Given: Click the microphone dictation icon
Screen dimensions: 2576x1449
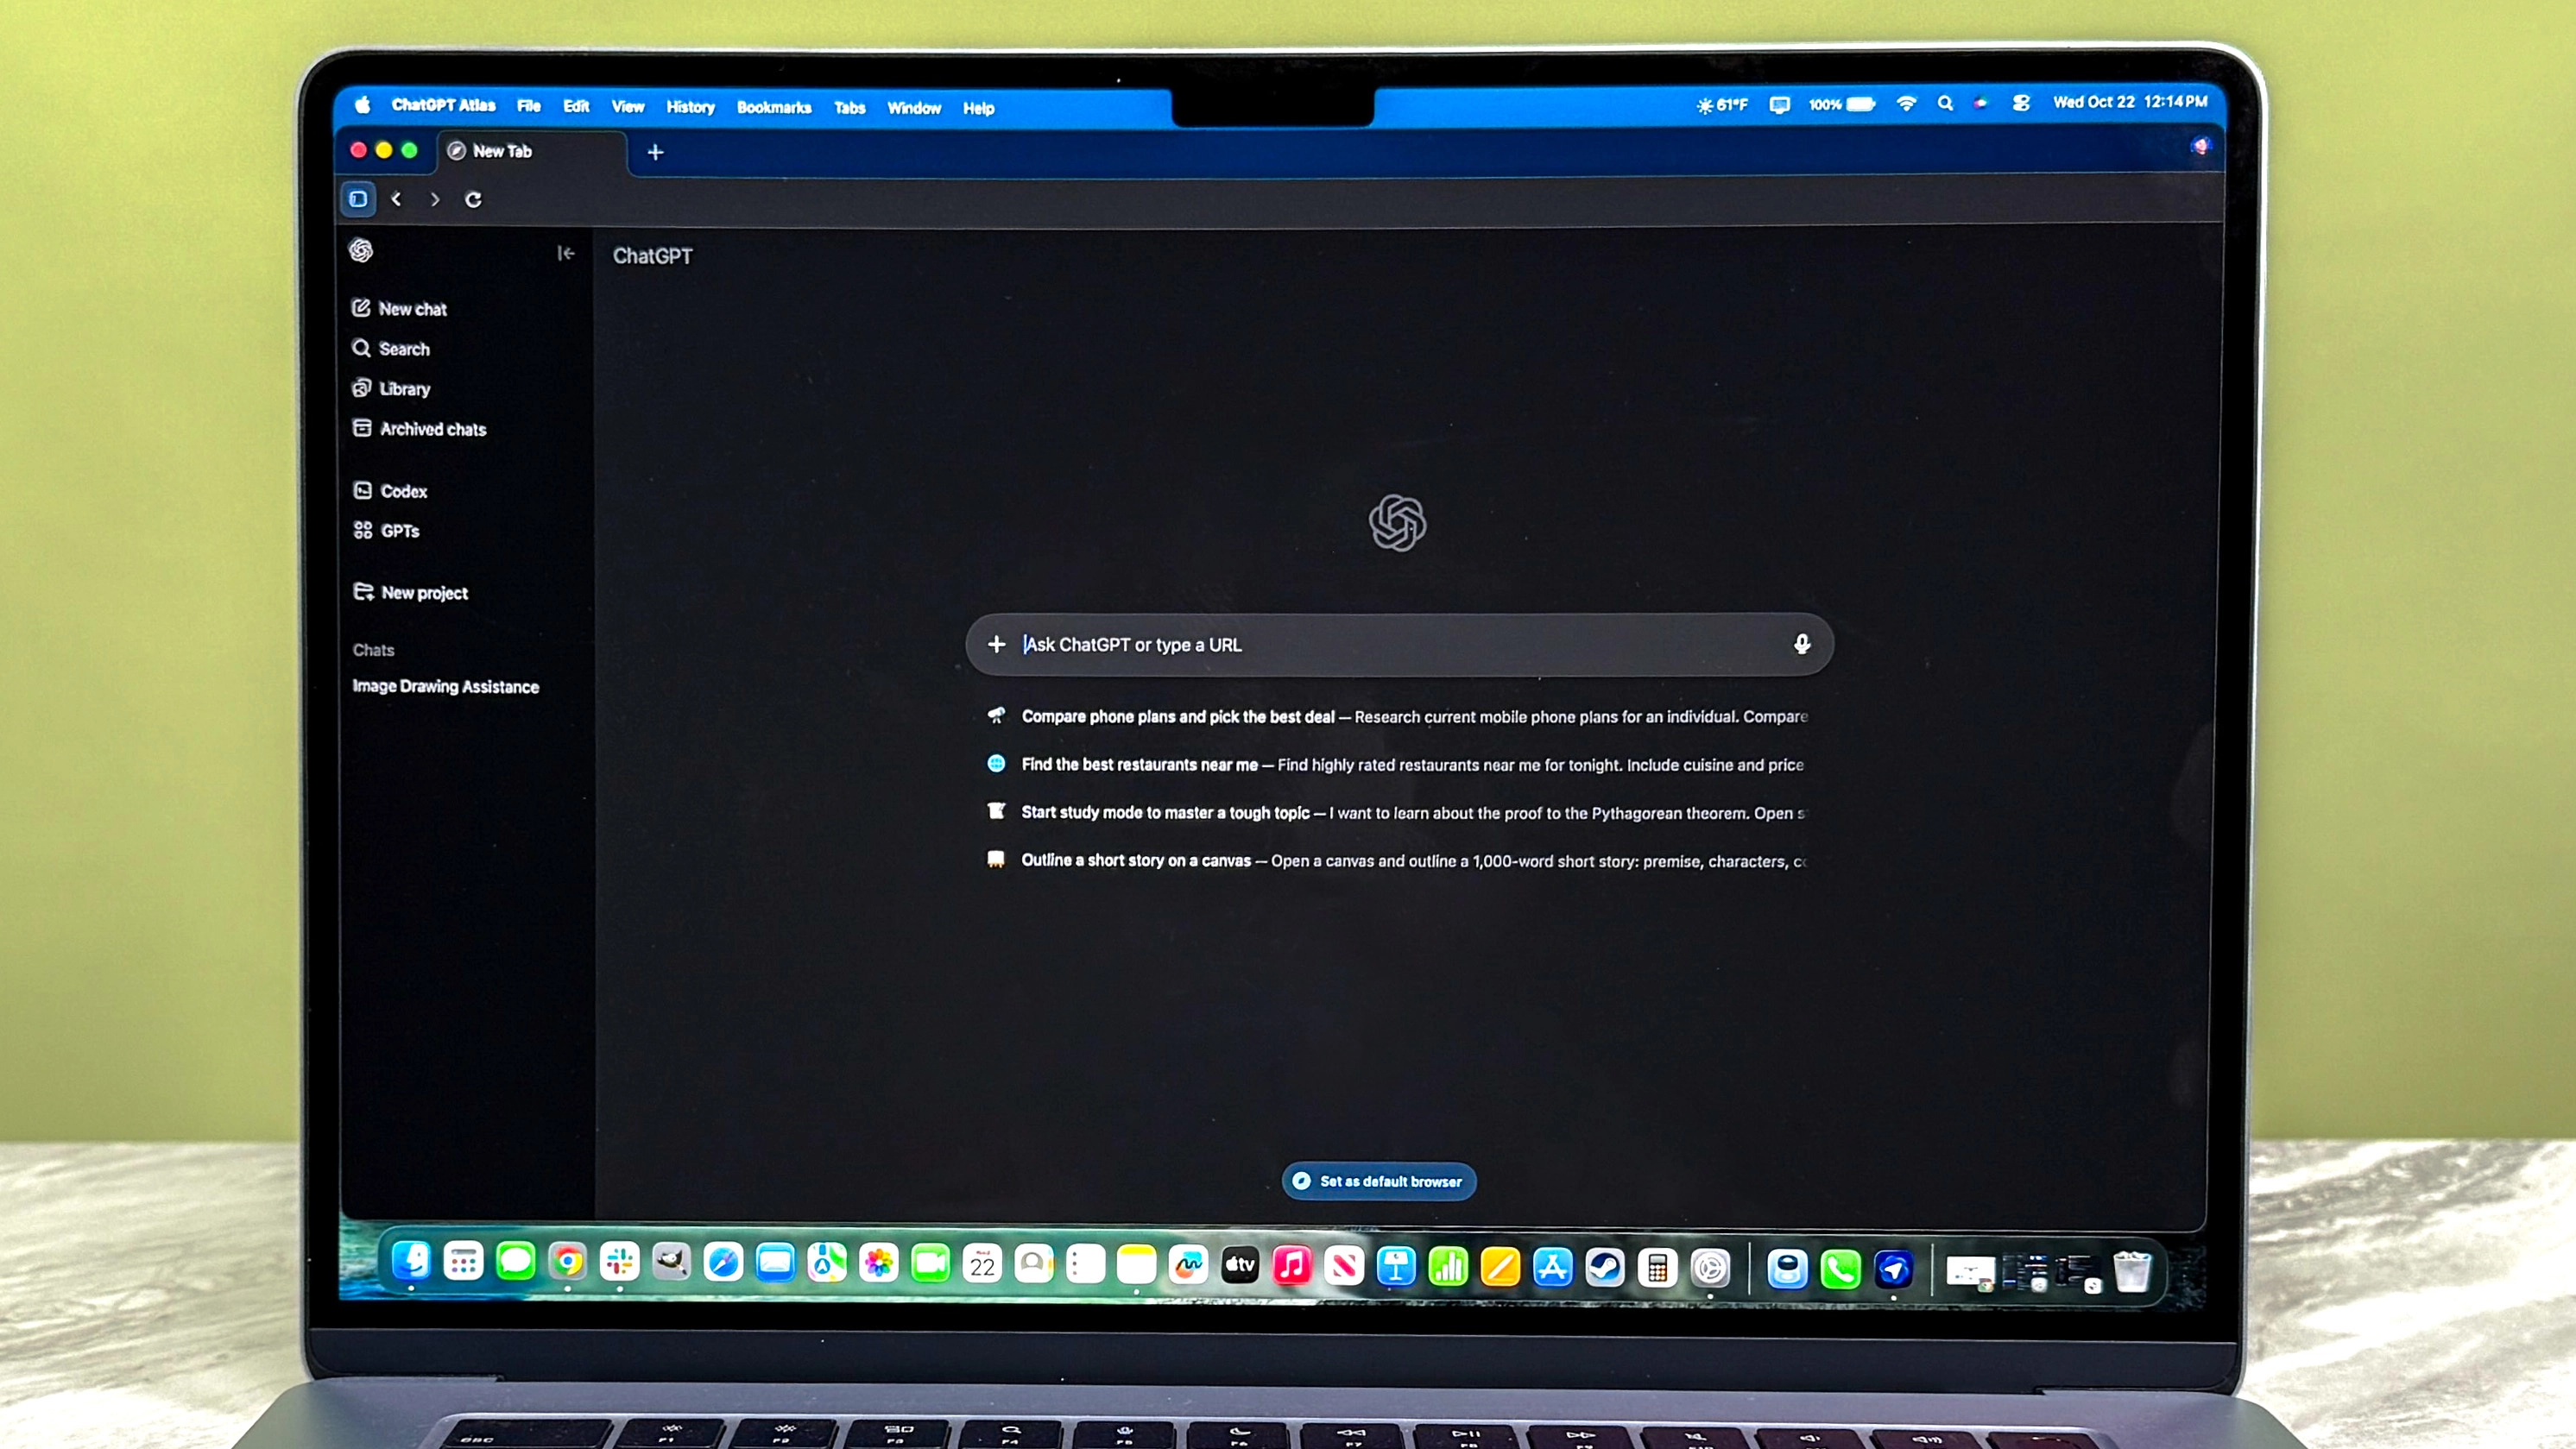Looking at the screenshot, I should 1801,644.
